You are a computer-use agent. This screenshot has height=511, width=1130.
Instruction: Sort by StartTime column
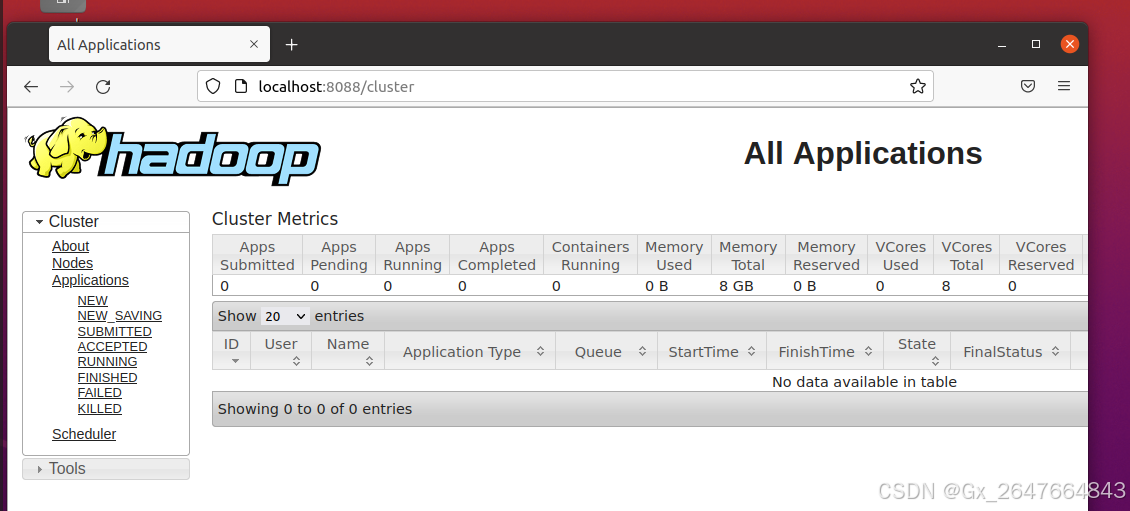712,350
